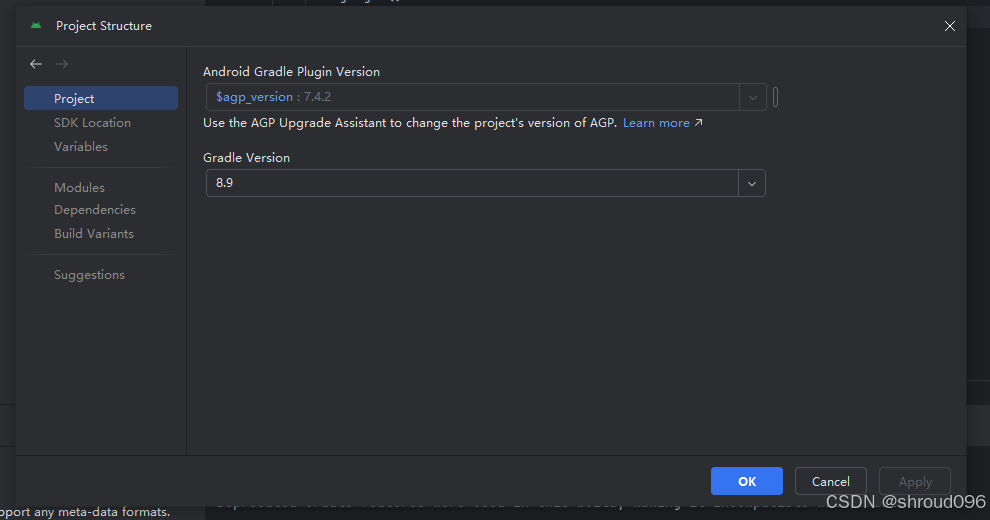Open the Learn more link

[656, 123]
